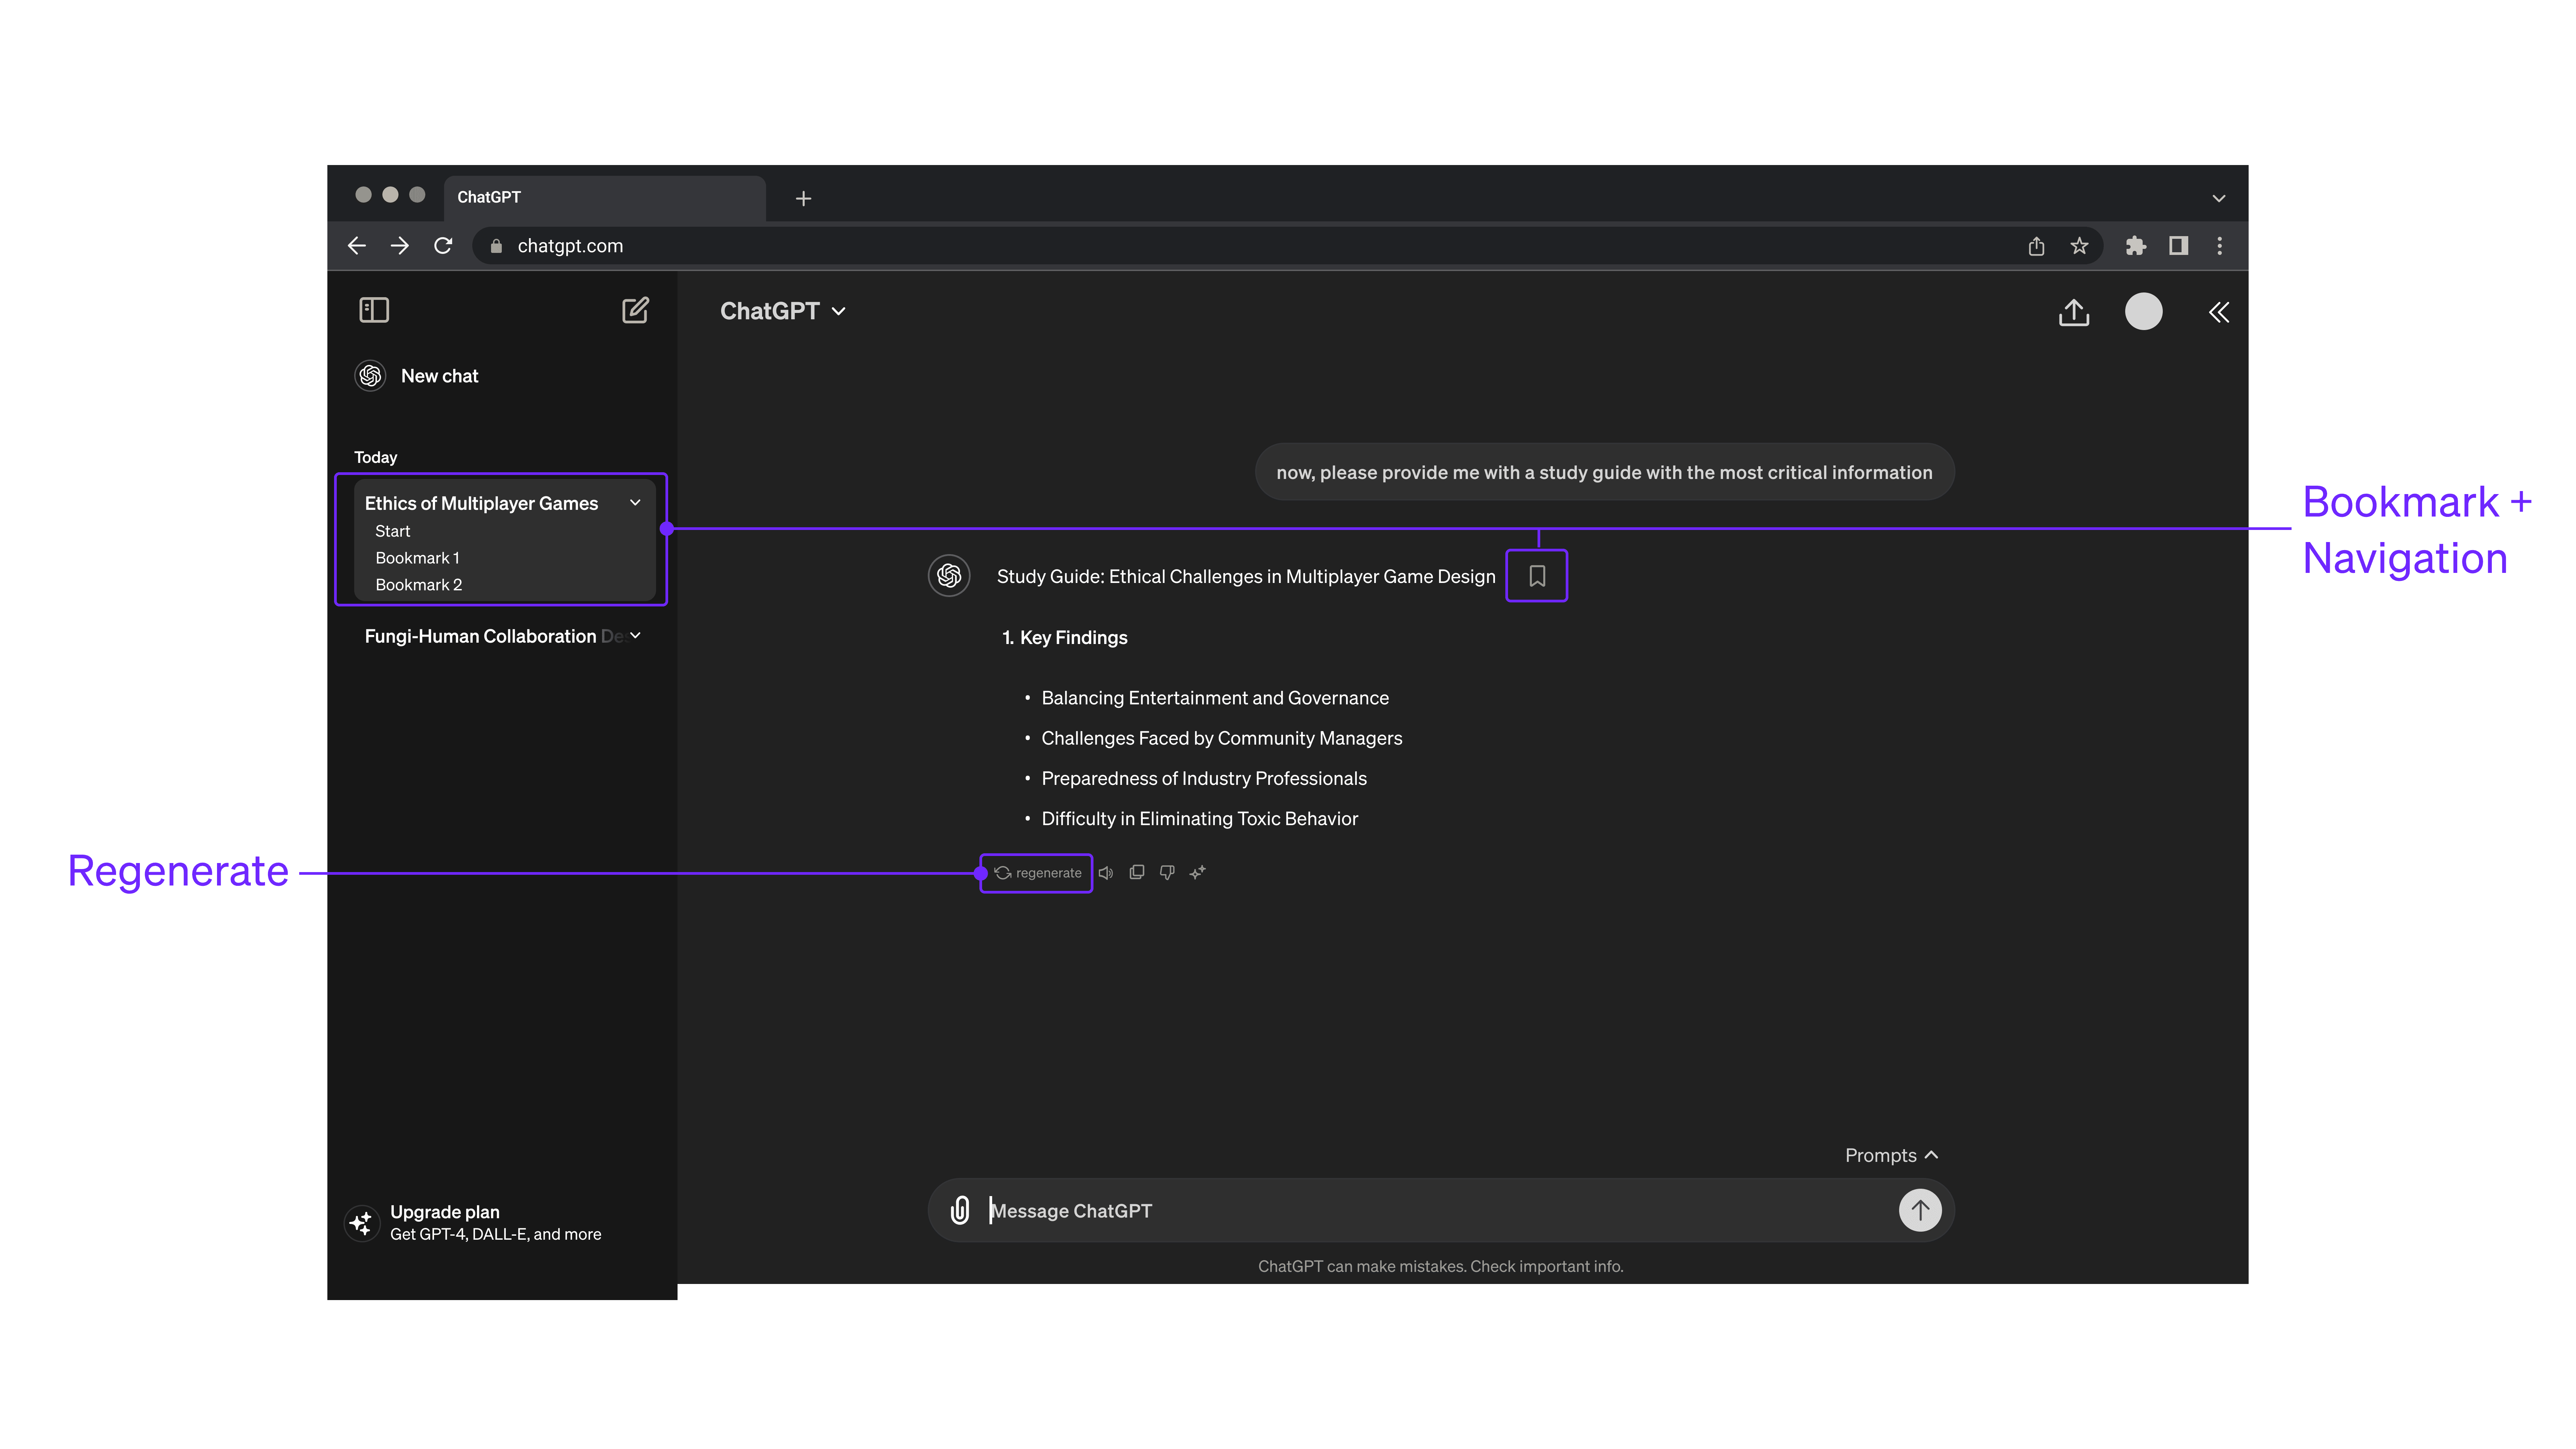Share the page from the address bar
The height and width of the screenshot is (1449, 2576).
point(2036,246)
